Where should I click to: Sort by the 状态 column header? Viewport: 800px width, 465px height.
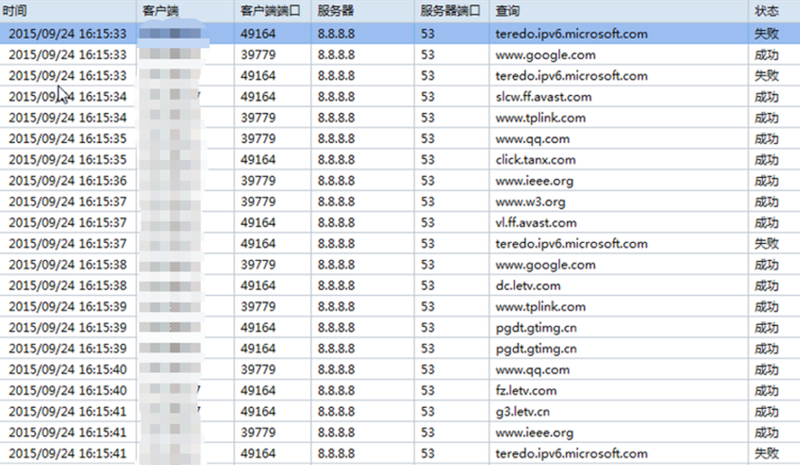click(x=774, y=11)
